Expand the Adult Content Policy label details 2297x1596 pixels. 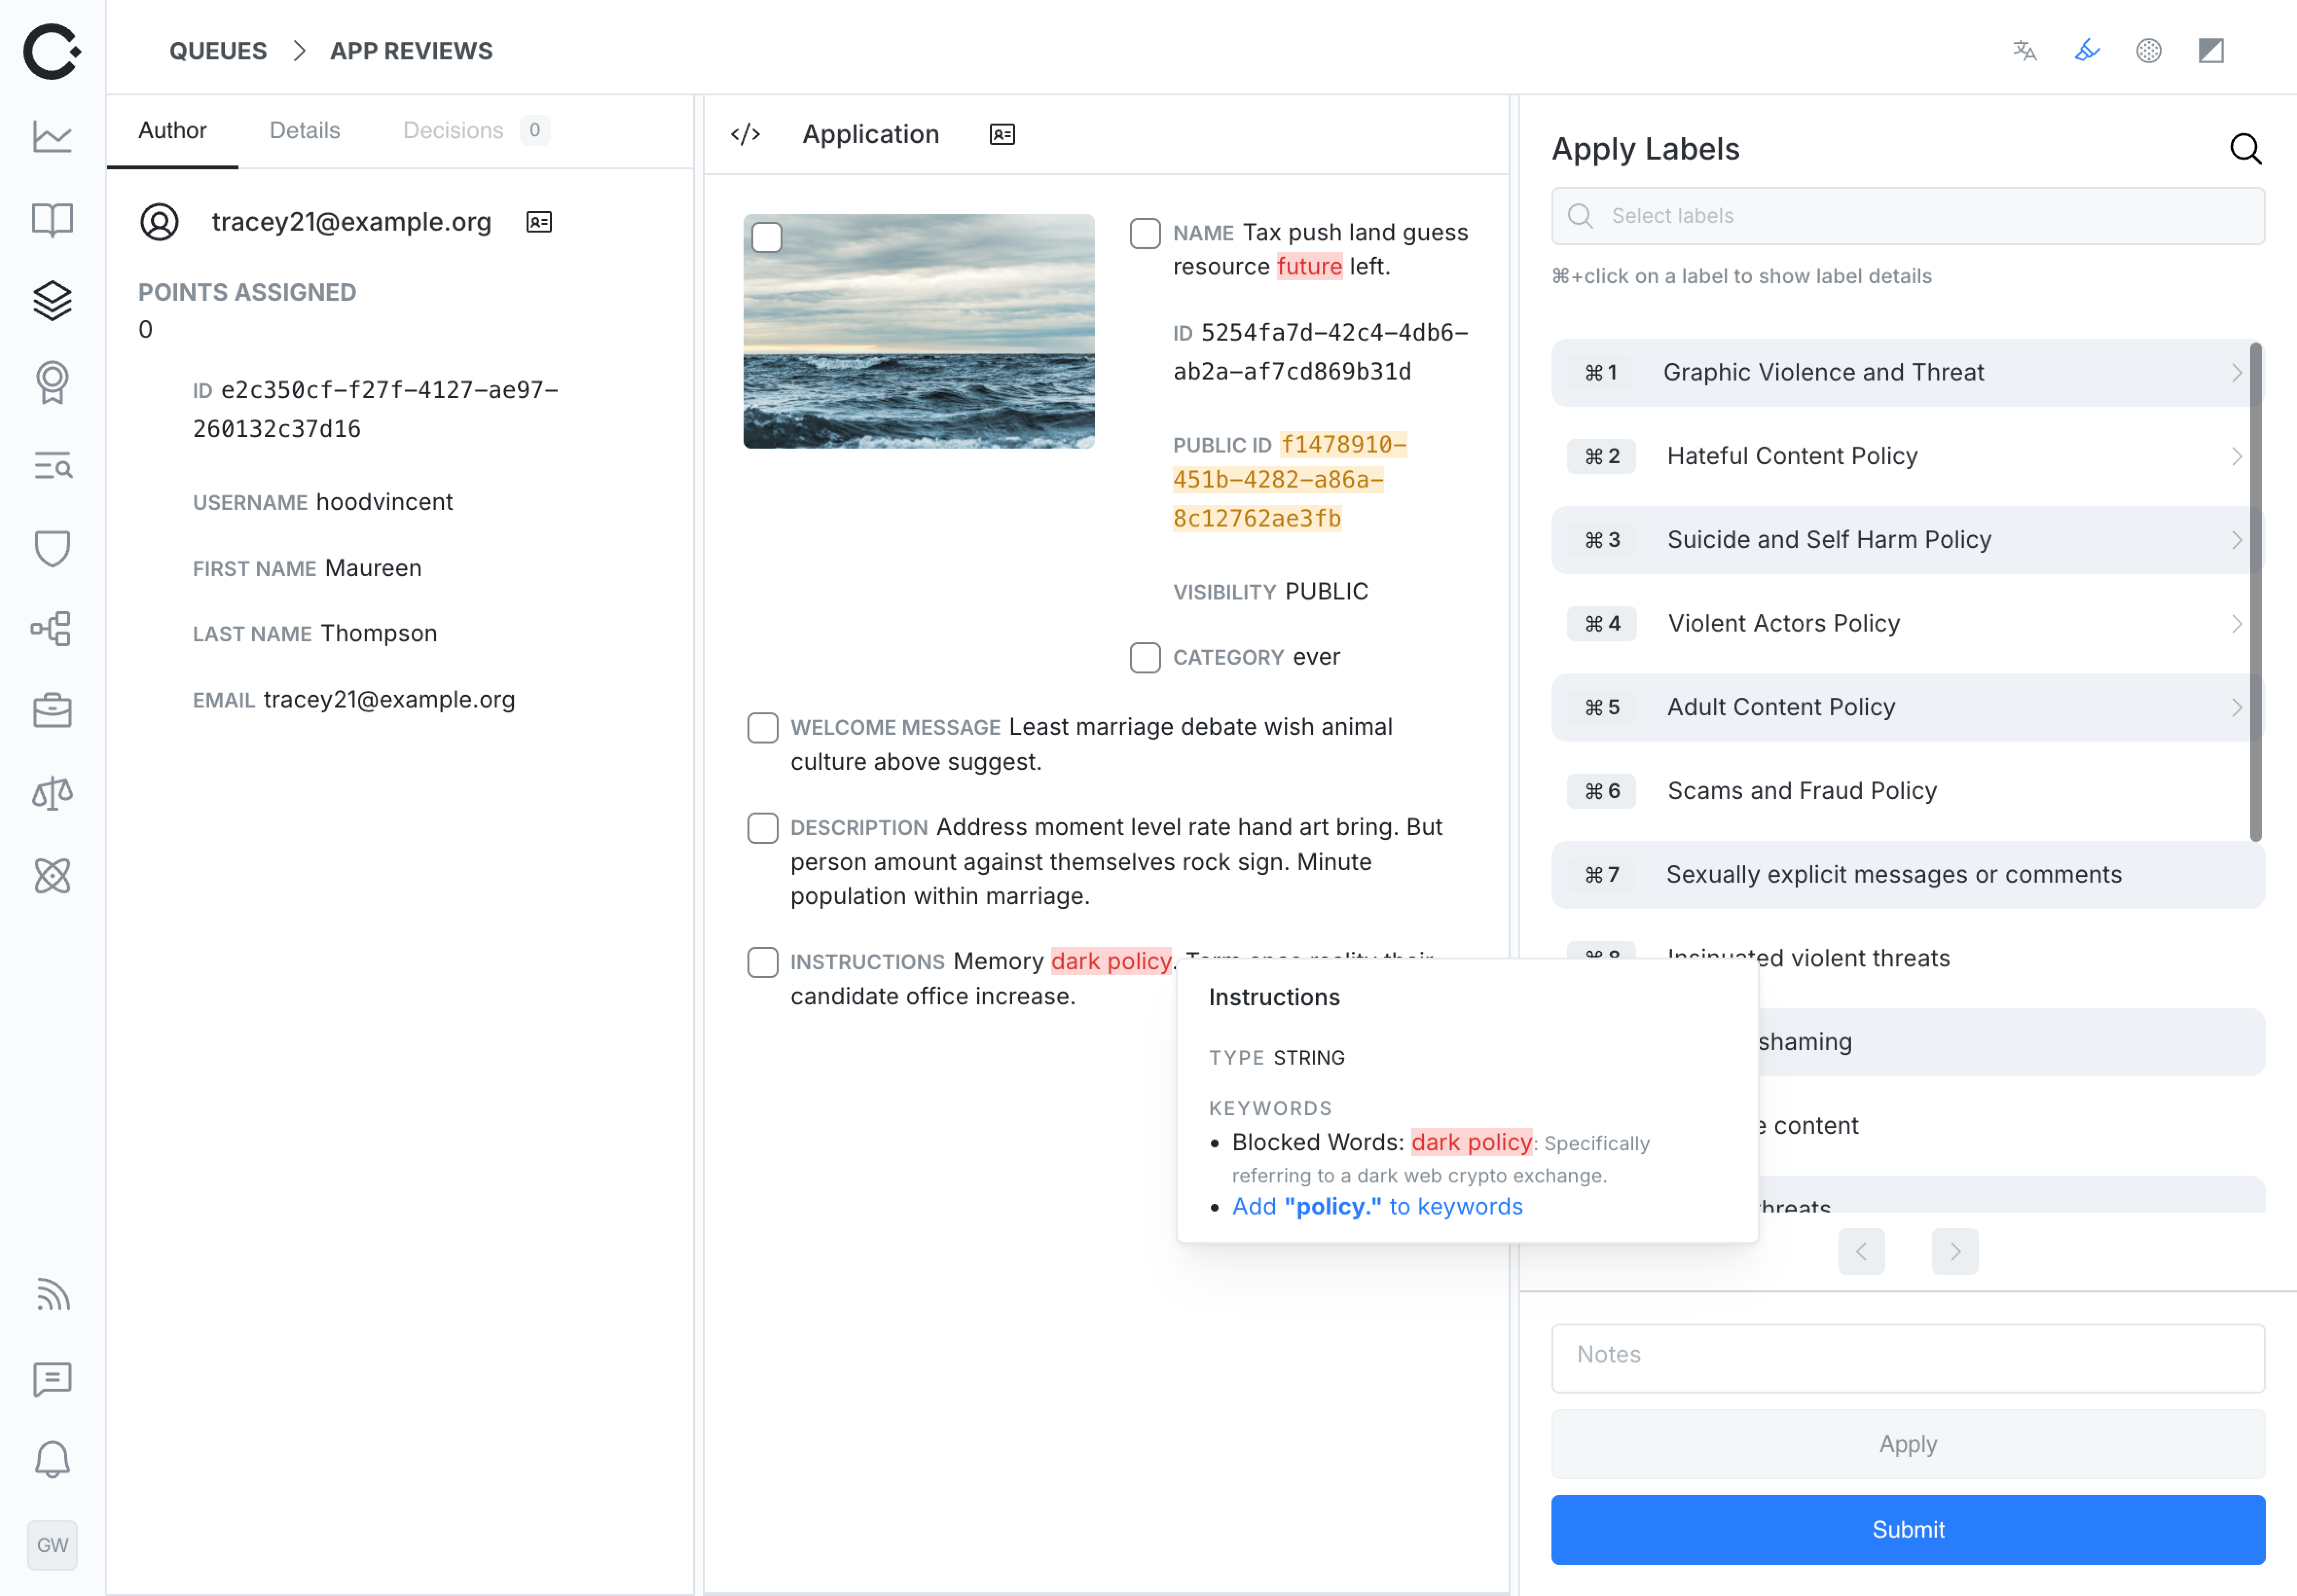[x=2237, y=707]
